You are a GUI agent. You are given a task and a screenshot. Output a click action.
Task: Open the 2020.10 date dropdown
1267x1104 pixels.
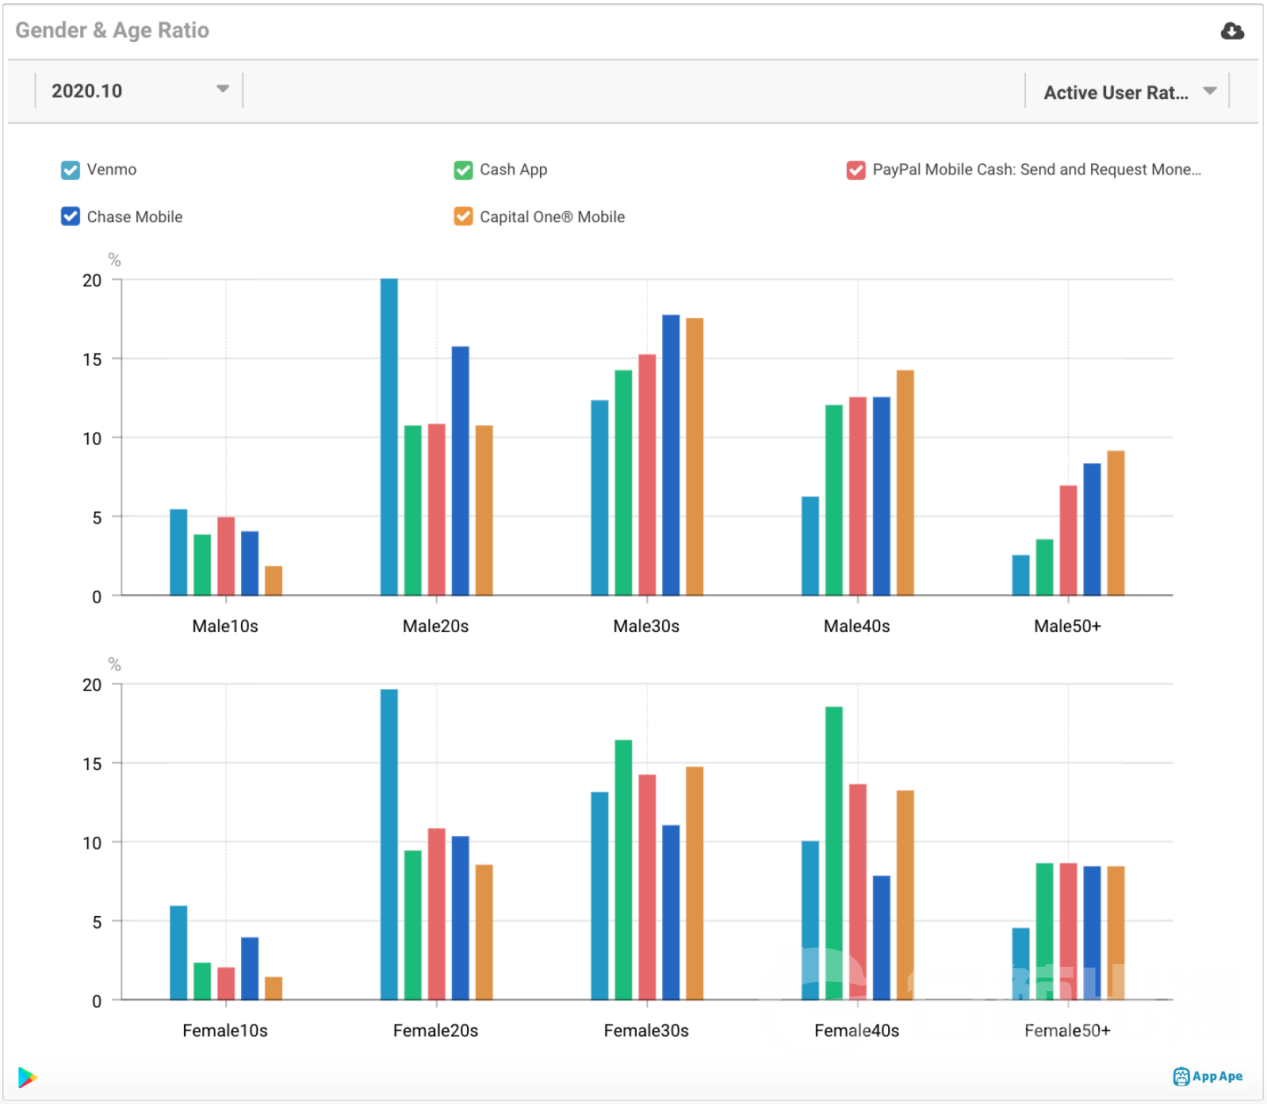pyautogui.click(x=138, y=91)
